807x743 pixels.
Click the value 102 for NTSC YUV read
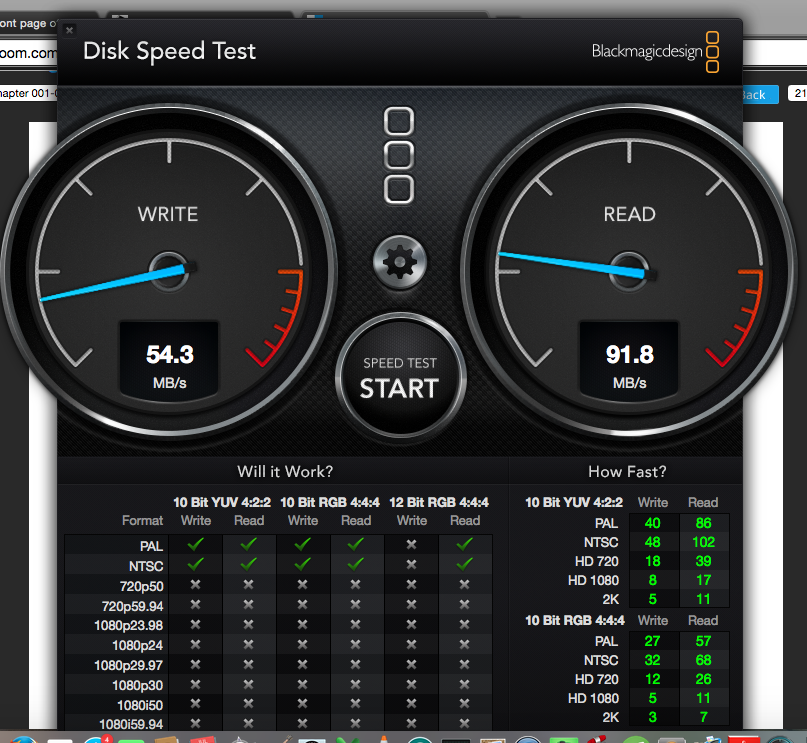pyautogui.click(x=703, y=542)
